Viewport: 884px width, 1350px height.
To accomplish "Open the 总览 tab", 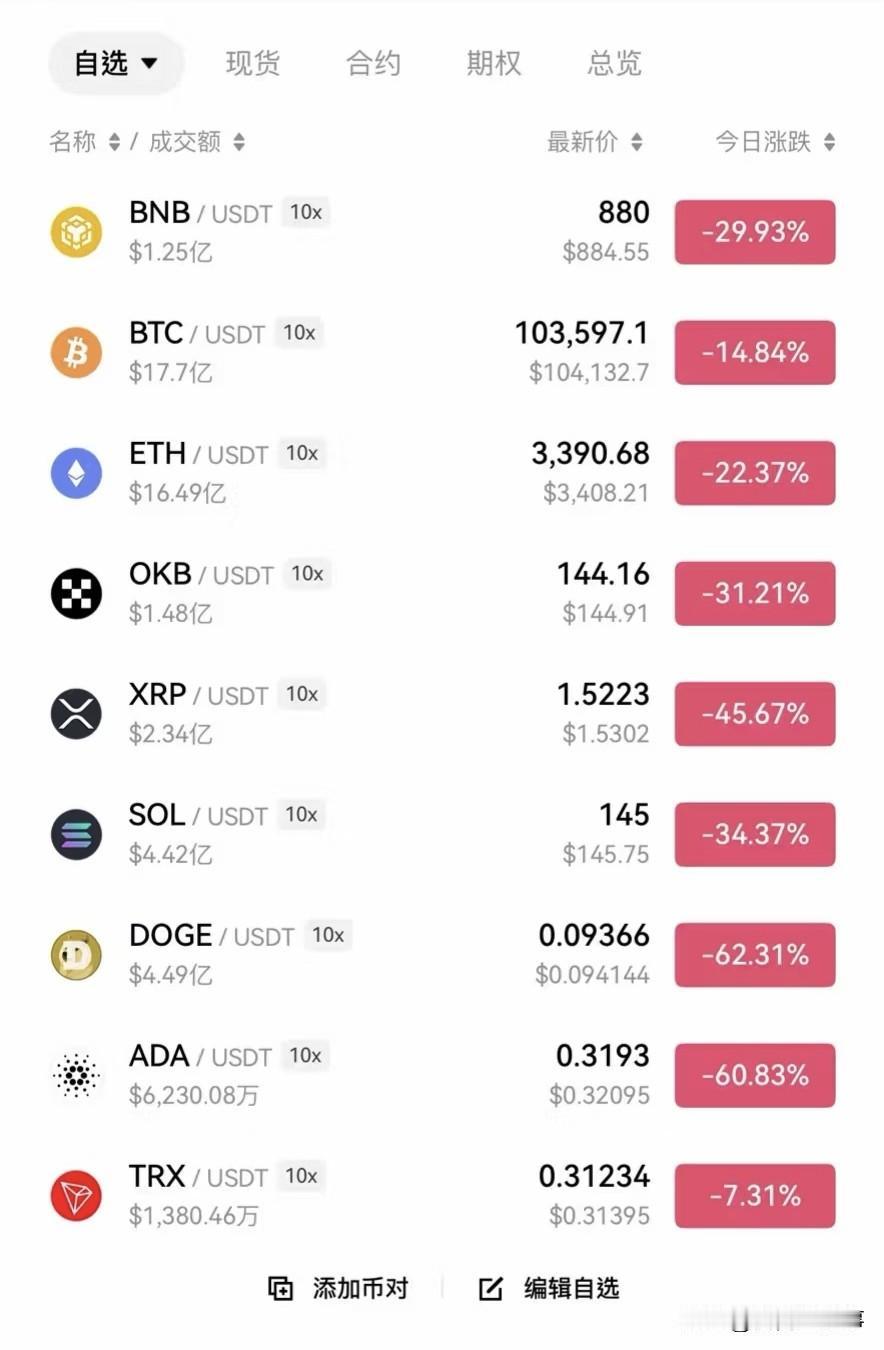I will coord(613,64).
